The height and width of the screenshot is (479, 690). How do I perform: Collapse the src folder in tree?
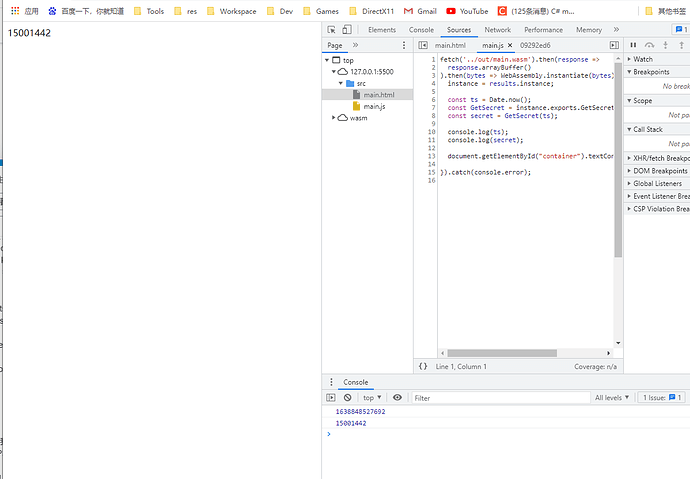[x=341, y=83]
